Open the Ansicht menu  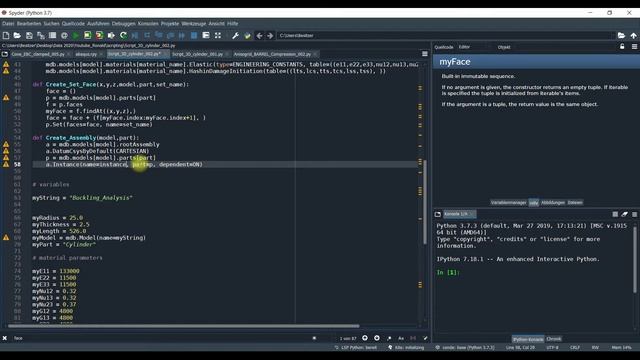[x=216, y=24]
